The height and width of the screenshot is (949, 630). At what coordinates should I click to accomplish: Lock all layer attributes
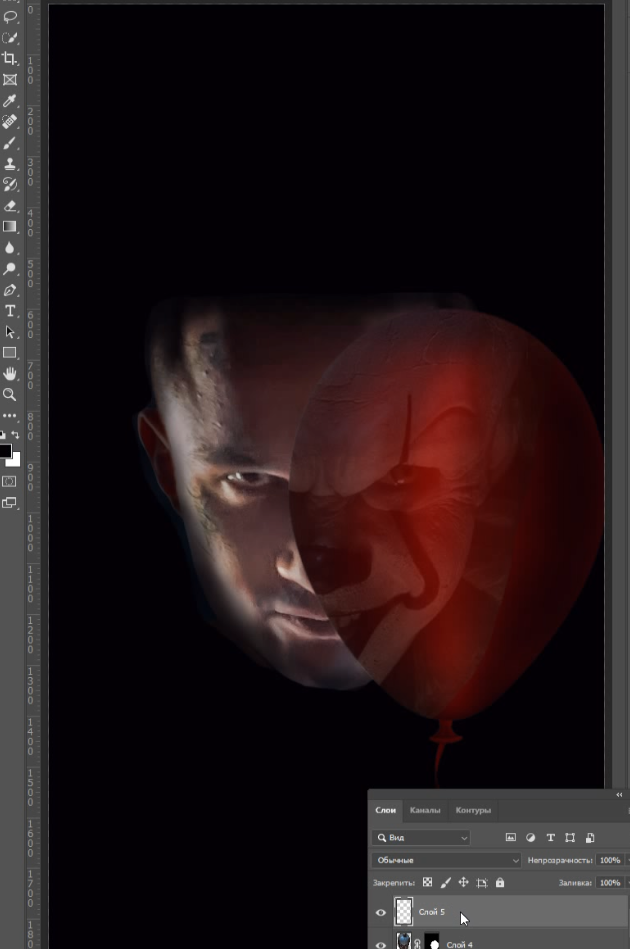tap(500, 882)
